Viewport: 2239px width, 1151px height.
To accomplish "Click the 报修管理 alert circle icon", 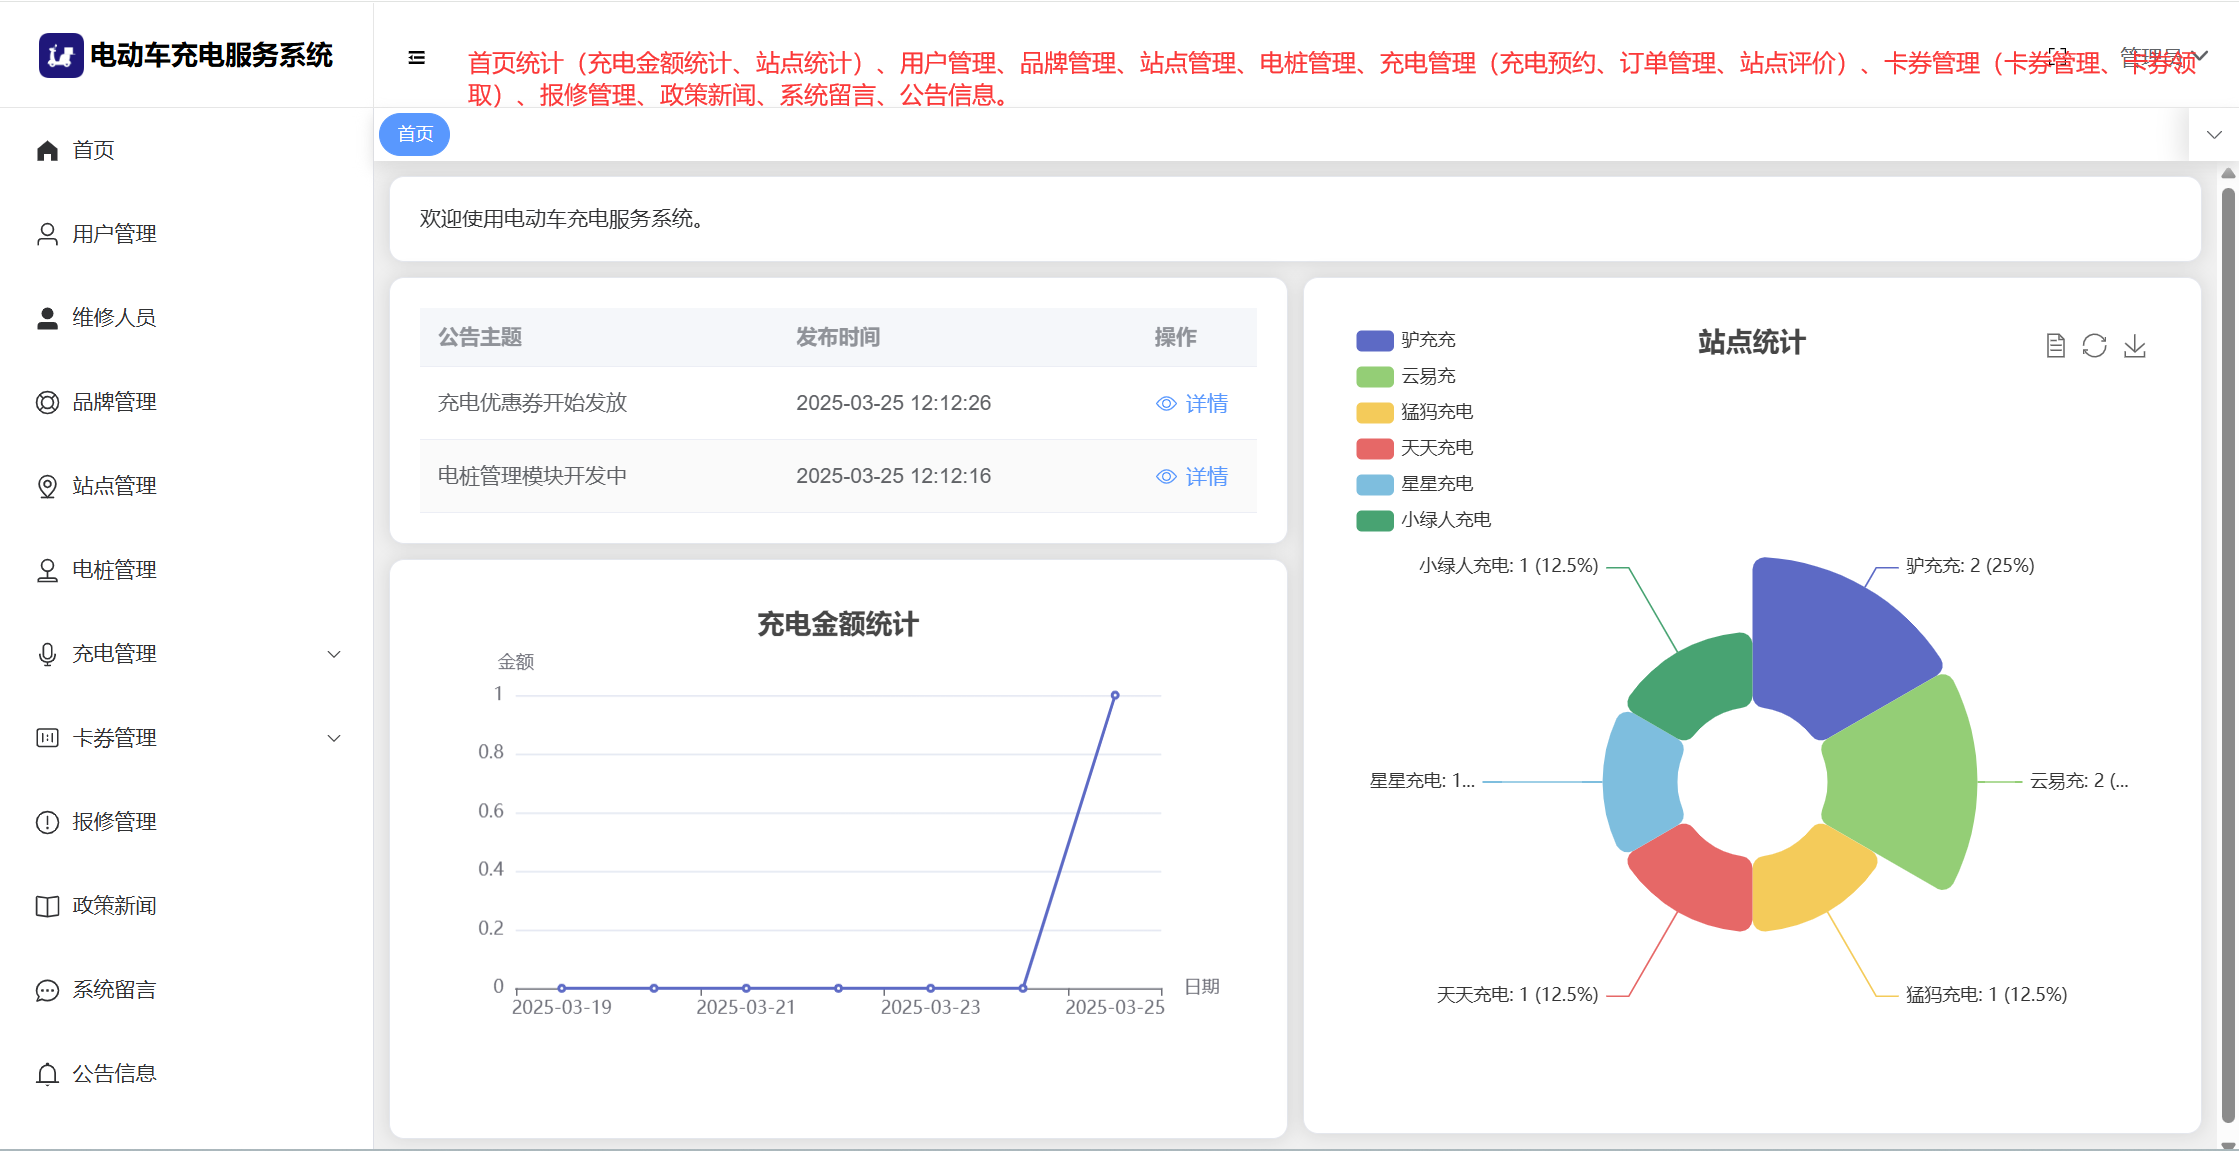I will pos(47,822).
